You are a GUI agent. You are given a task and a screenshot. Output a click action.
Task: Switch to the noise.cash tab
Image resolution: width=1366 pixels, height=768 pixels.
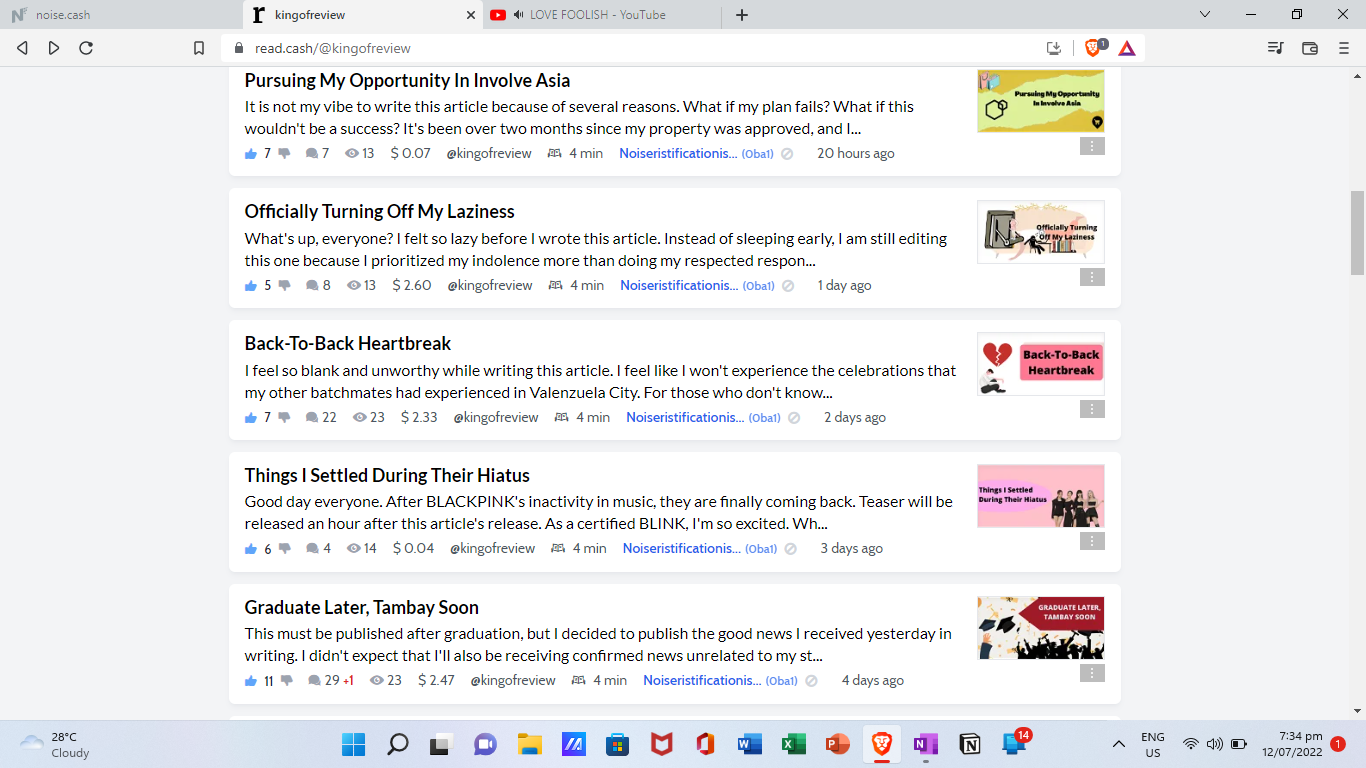(x=120, y=14)
